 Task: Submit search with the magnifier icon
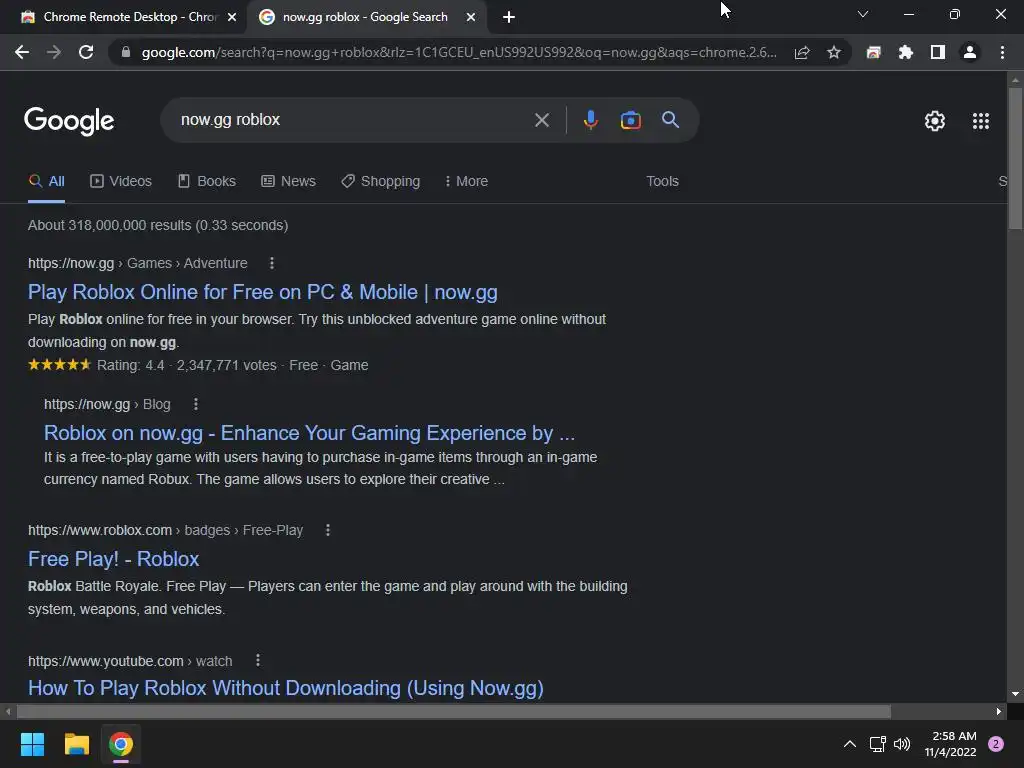click(x=670, y=120)
